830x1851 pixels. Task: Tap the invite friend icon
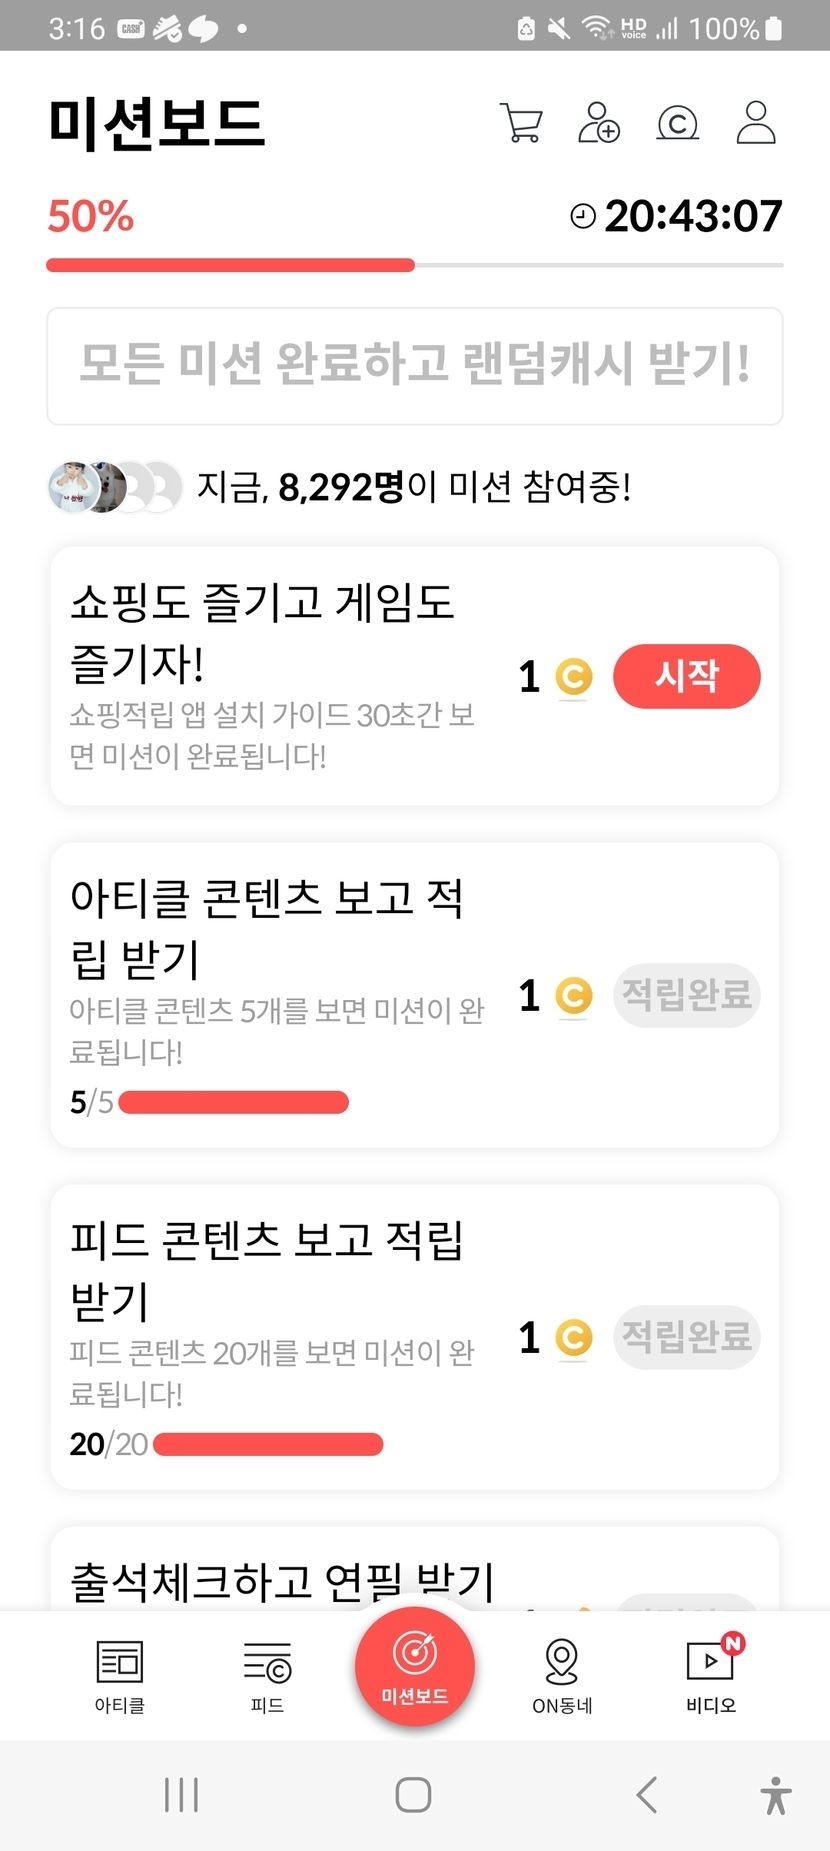599,123
